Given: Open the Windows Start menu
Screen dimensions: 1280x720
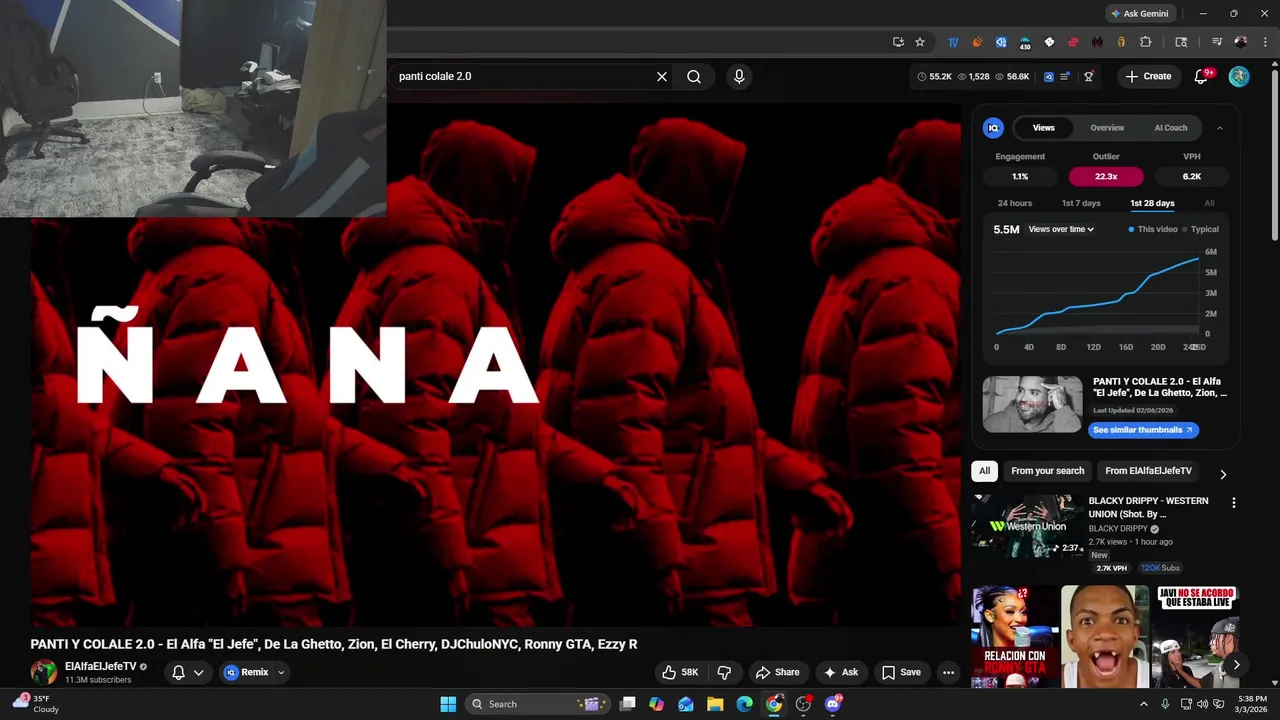Looking at the screenshot, I should point(448,704).
